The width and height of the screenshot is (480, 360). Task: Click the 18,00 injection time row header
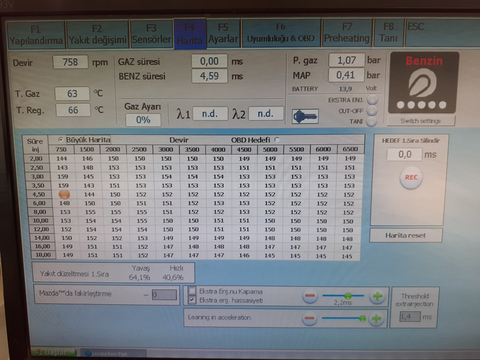coord(43,255)
